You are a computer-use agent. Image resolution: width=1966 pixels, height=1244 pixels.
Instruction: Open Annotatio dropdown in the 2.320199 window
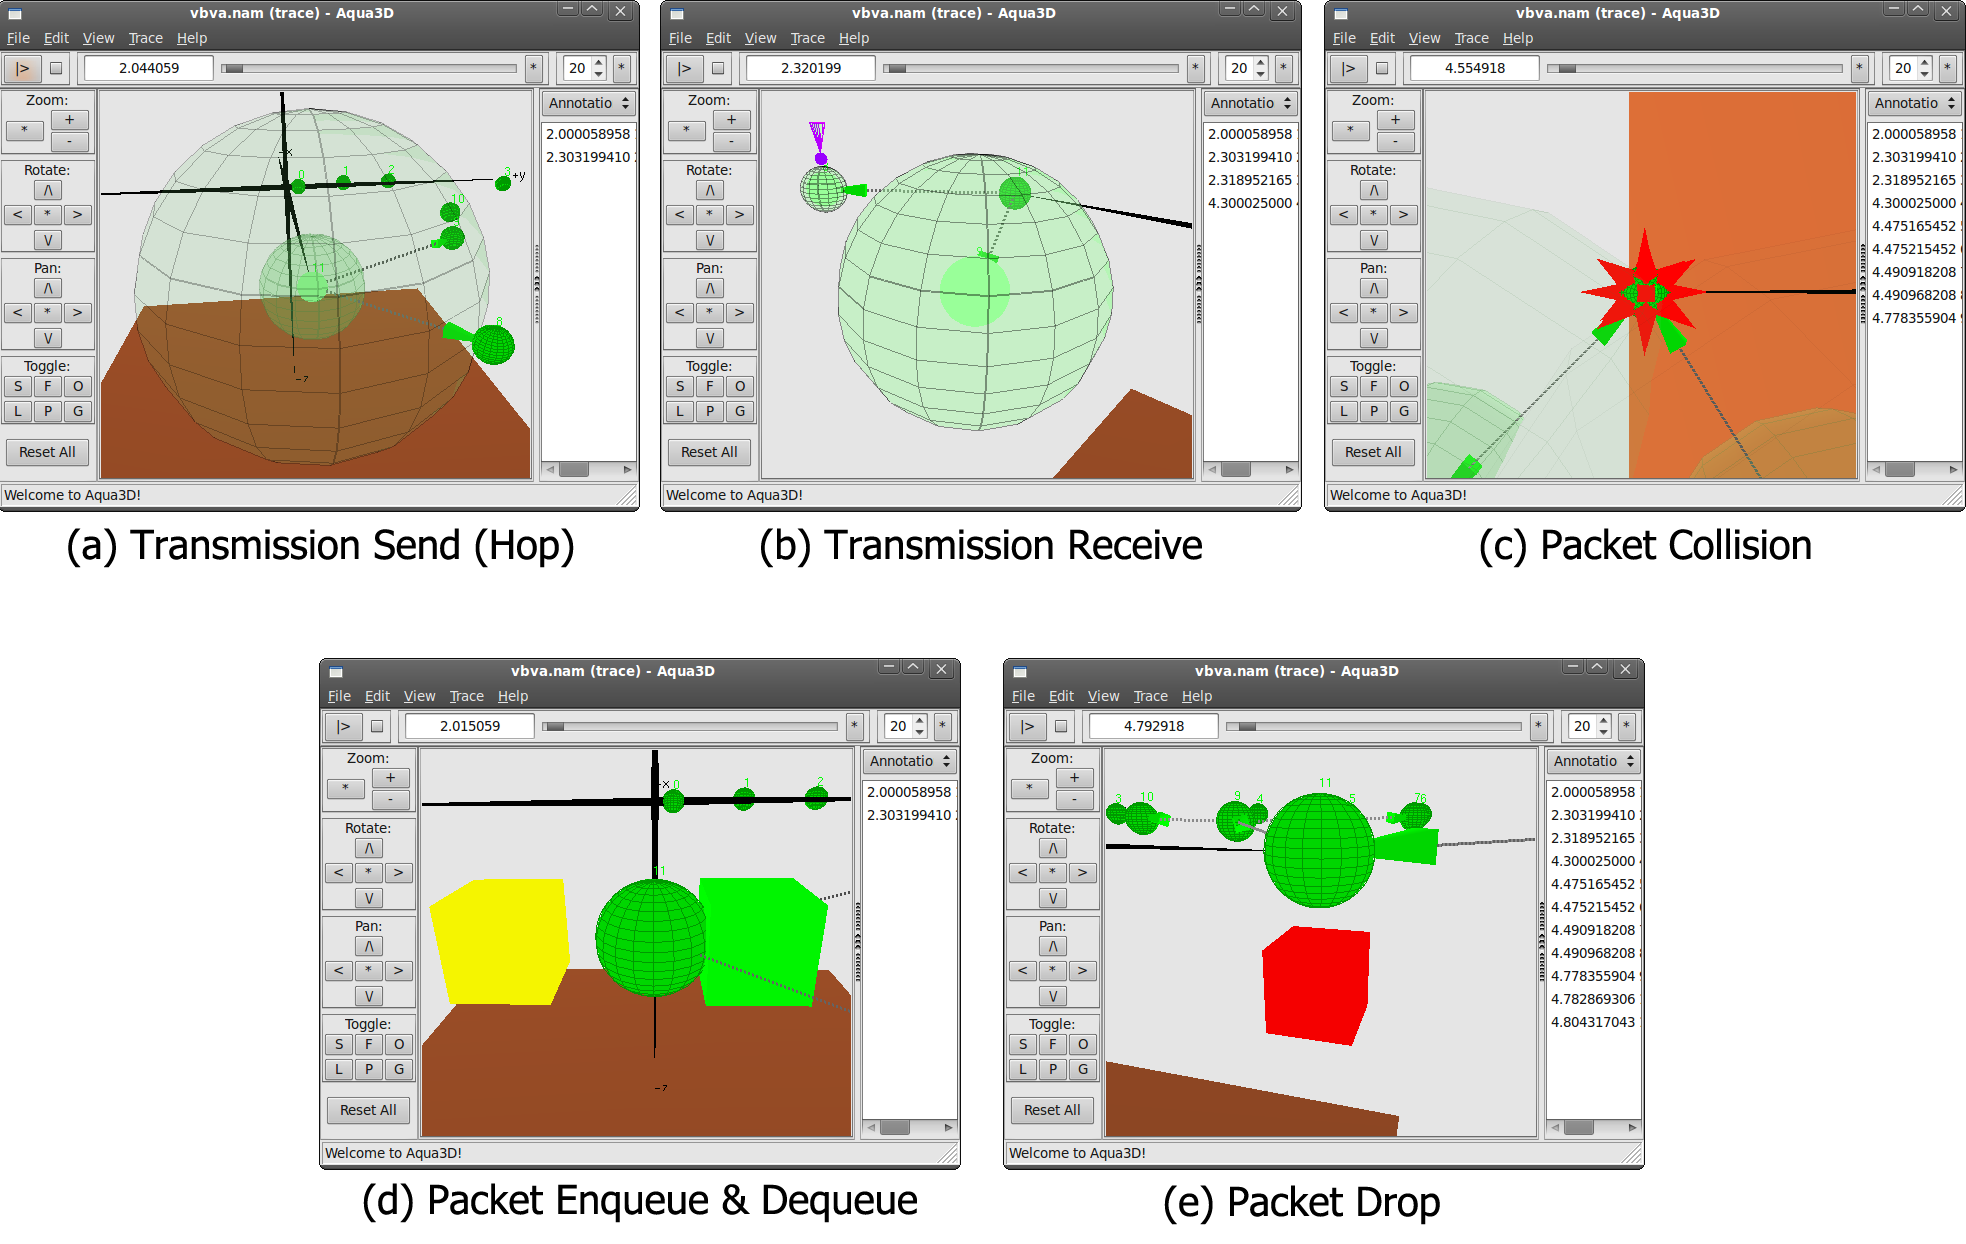click(x=1250, y=103)
